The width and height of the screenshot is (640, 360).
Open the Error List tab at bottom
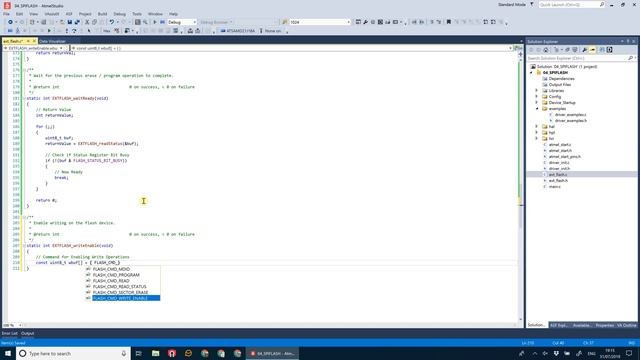click(x=9, y=333)
